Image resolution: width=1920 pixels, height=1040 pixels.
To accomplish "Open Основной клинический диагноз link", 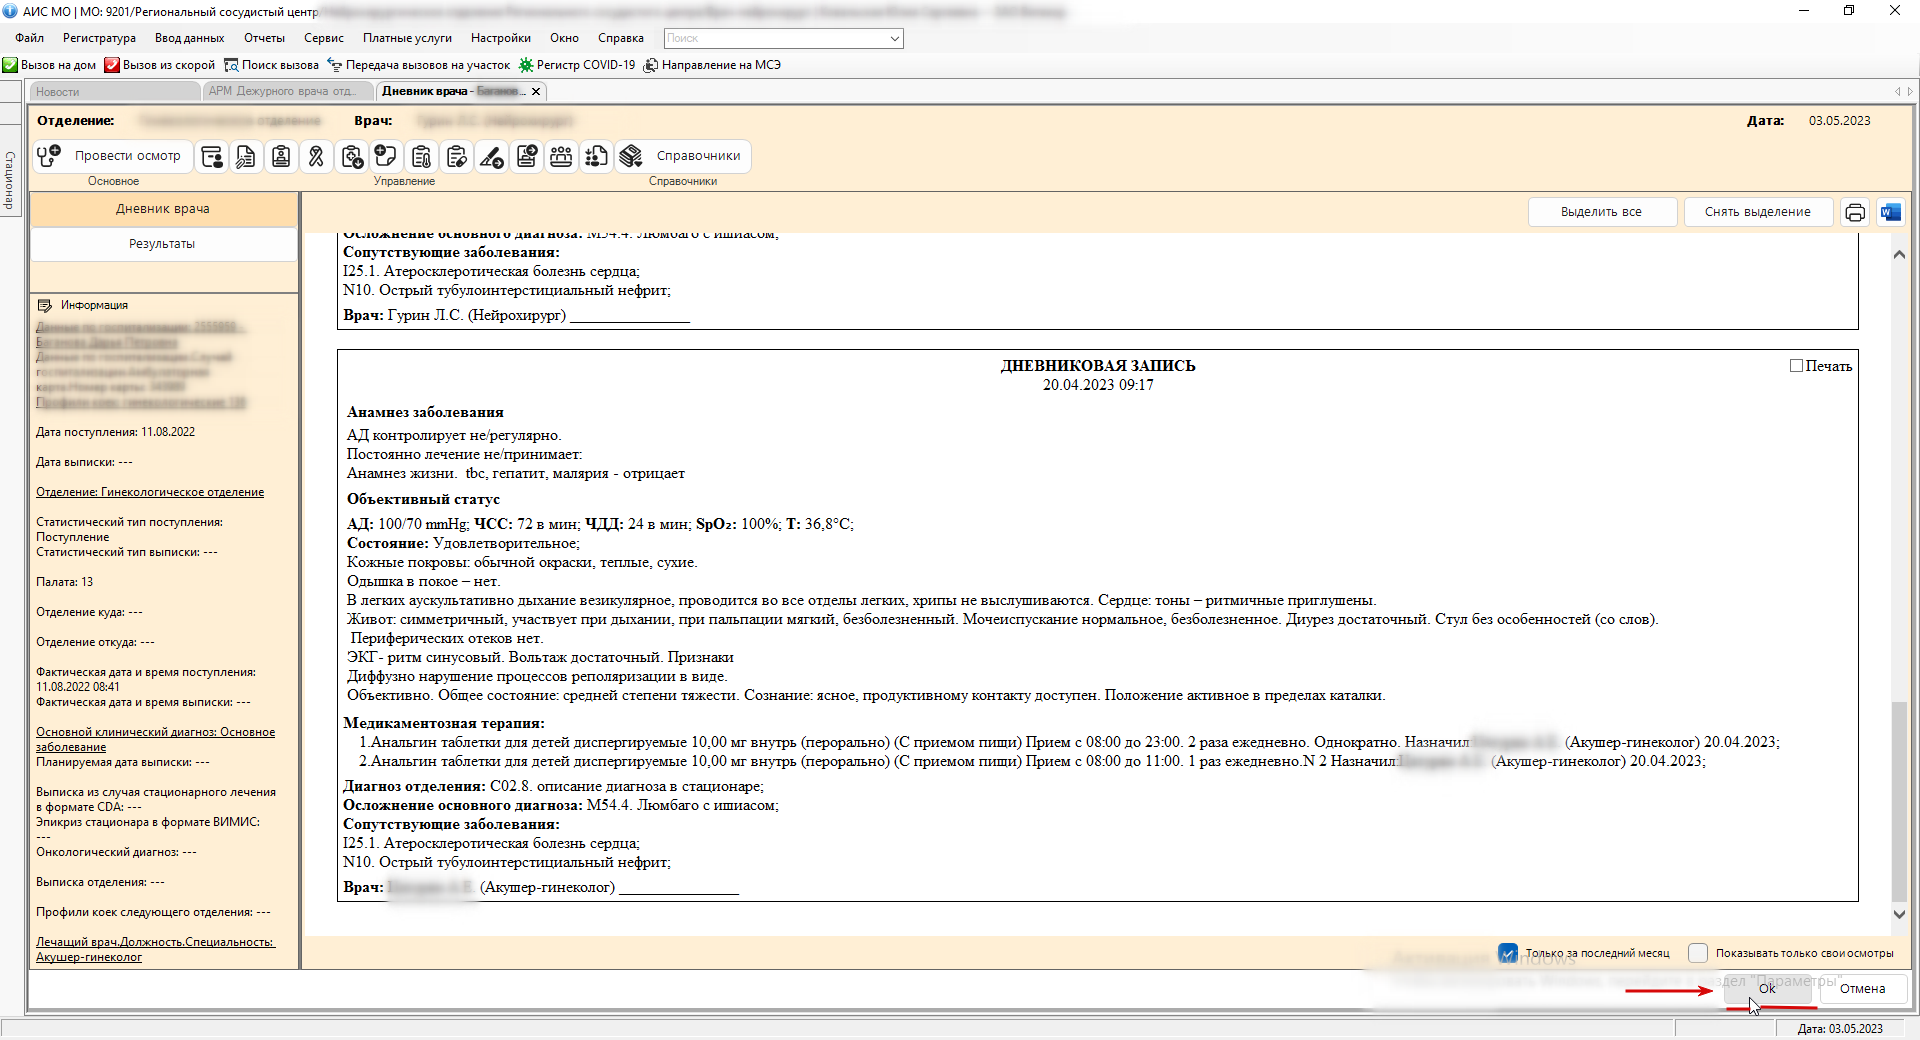I will [155, 739].
